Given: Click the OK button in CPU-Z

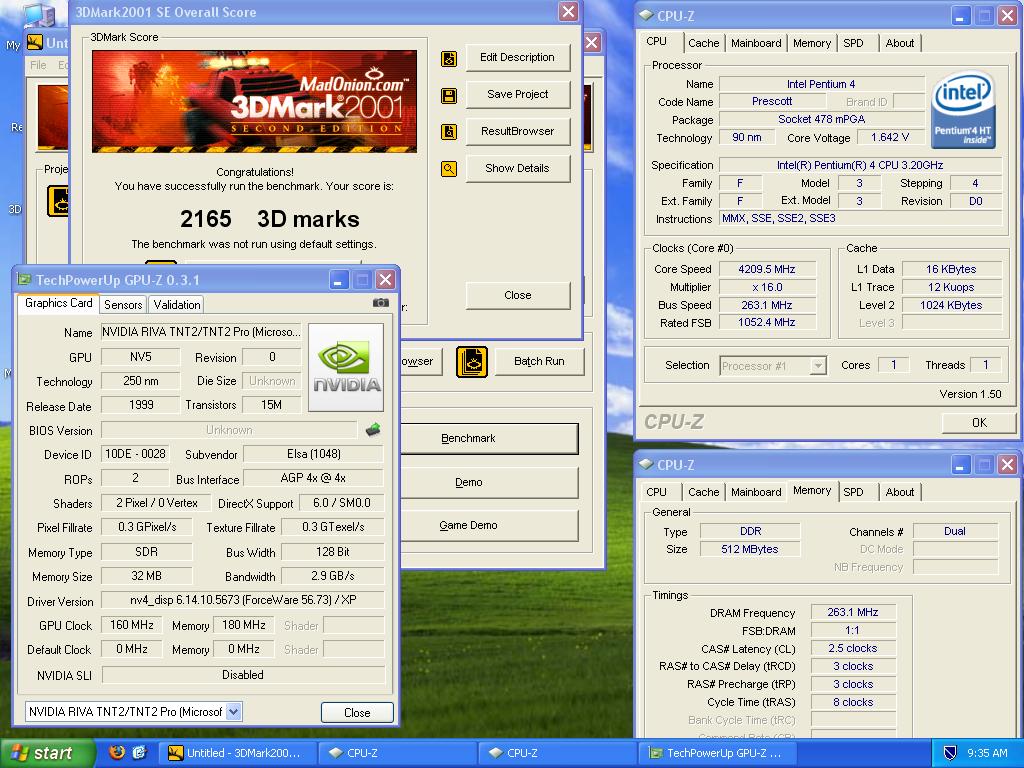Looking at the screenshot, I should tap(978, 423).
